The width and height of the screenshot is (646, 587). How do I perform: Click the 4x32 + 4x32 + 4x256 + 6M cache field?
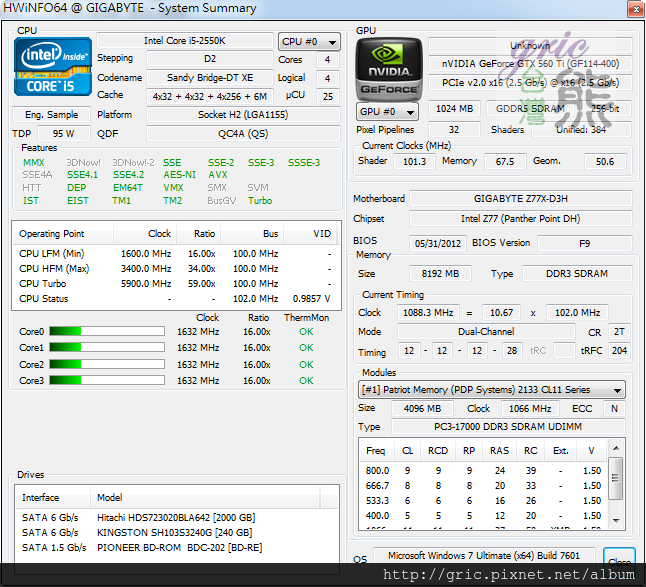pos(210,96)
